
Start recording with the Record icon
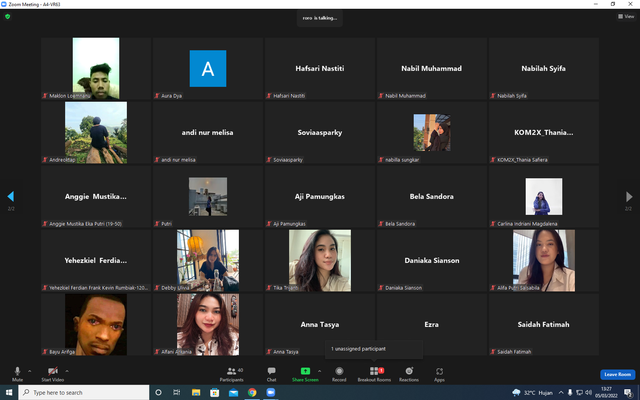pyautogui.click(x=339, y=371)
